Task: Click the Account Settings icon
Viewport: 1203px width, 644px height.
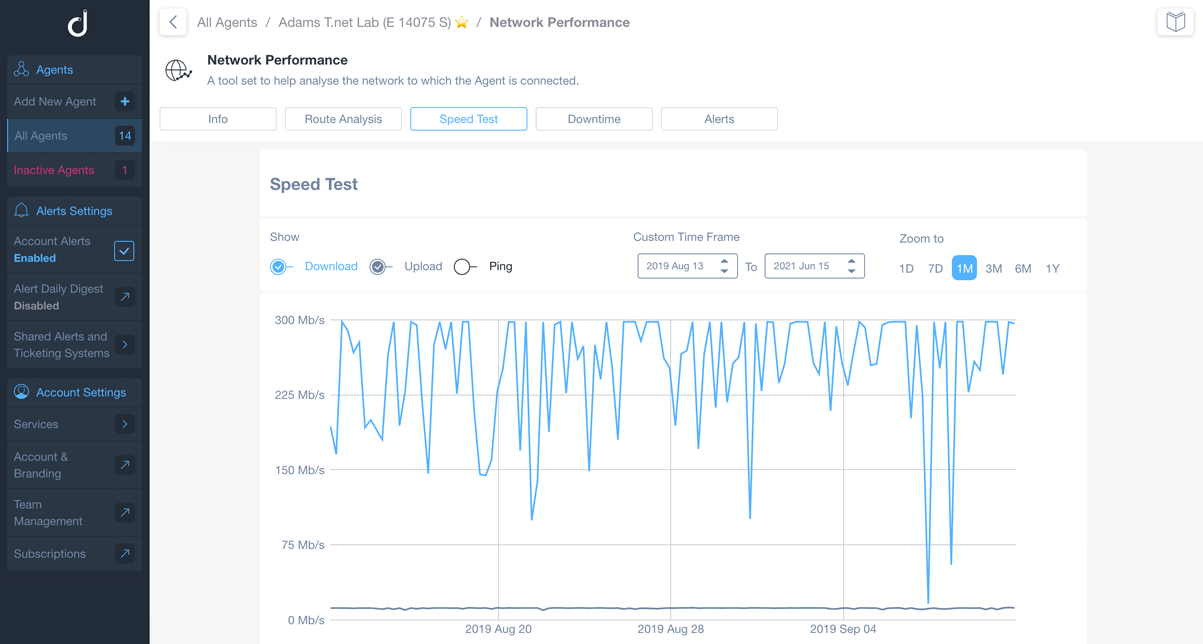Action: (23, 391)
